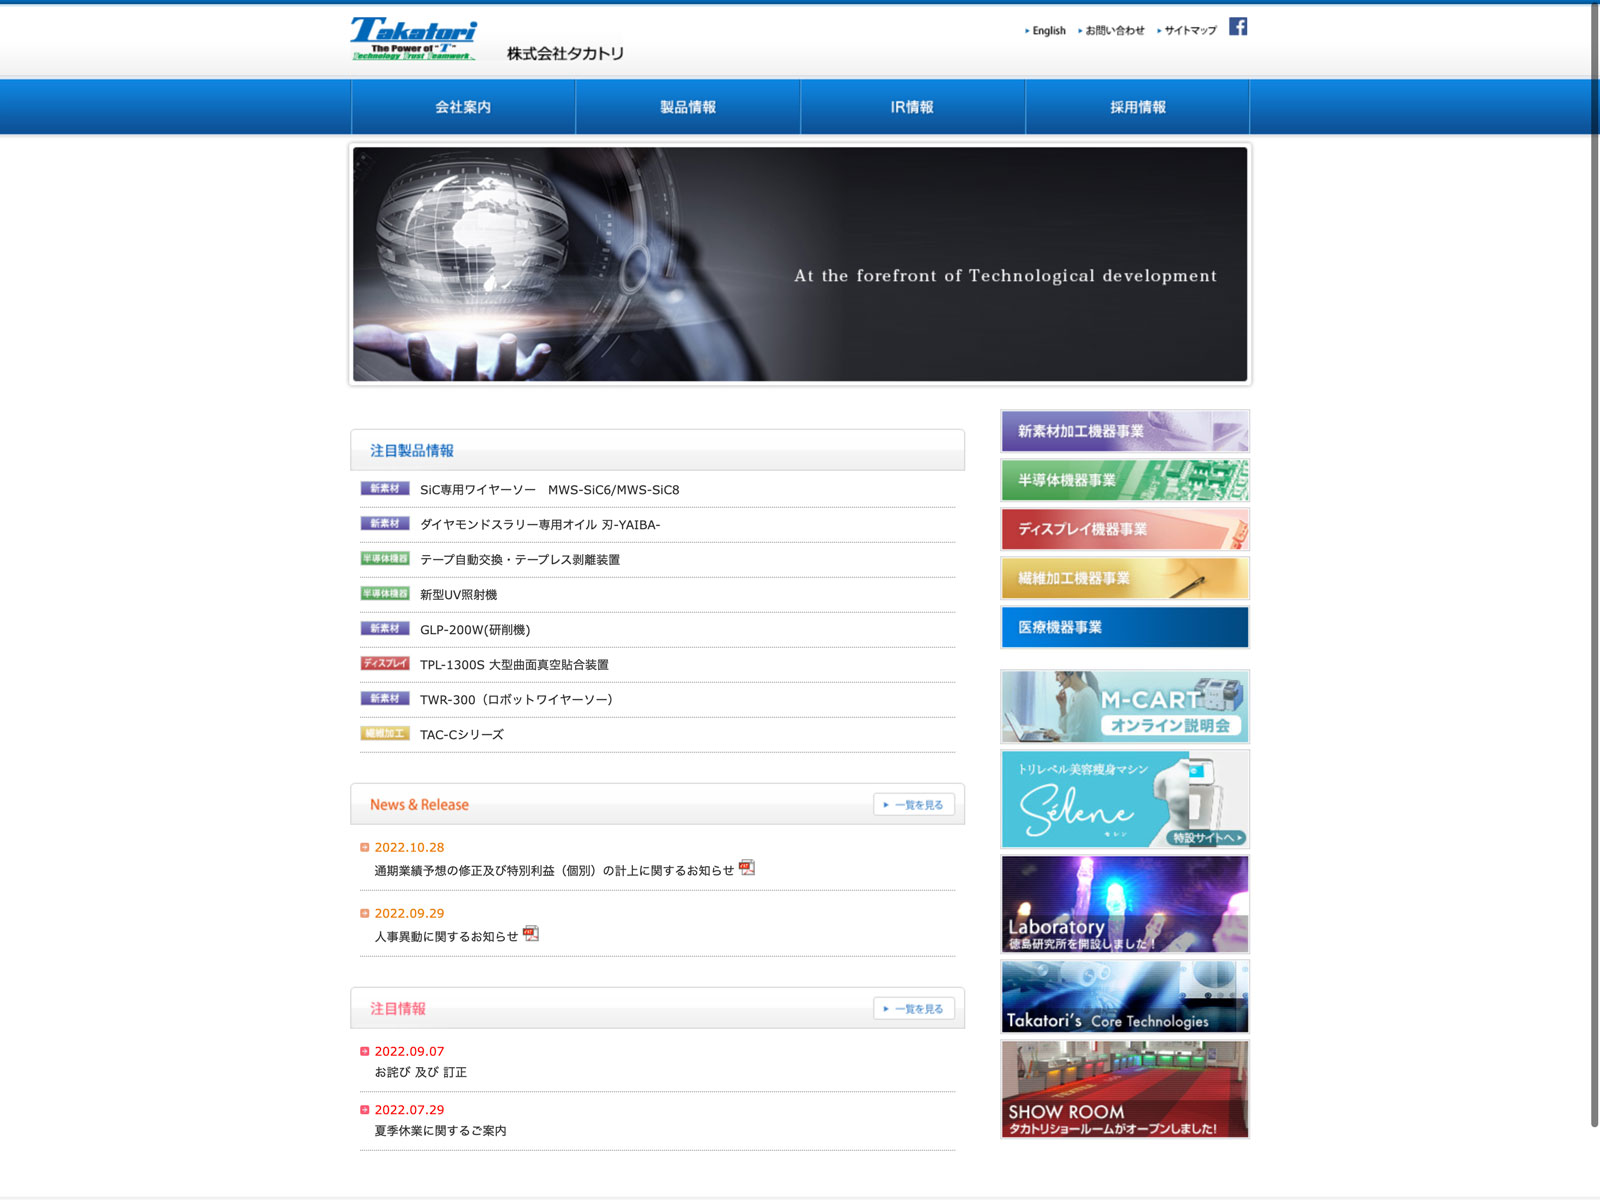Click the page vertical scrollbar
This screenshot has height=1200, width=1600.
(x=1594, y=560)
